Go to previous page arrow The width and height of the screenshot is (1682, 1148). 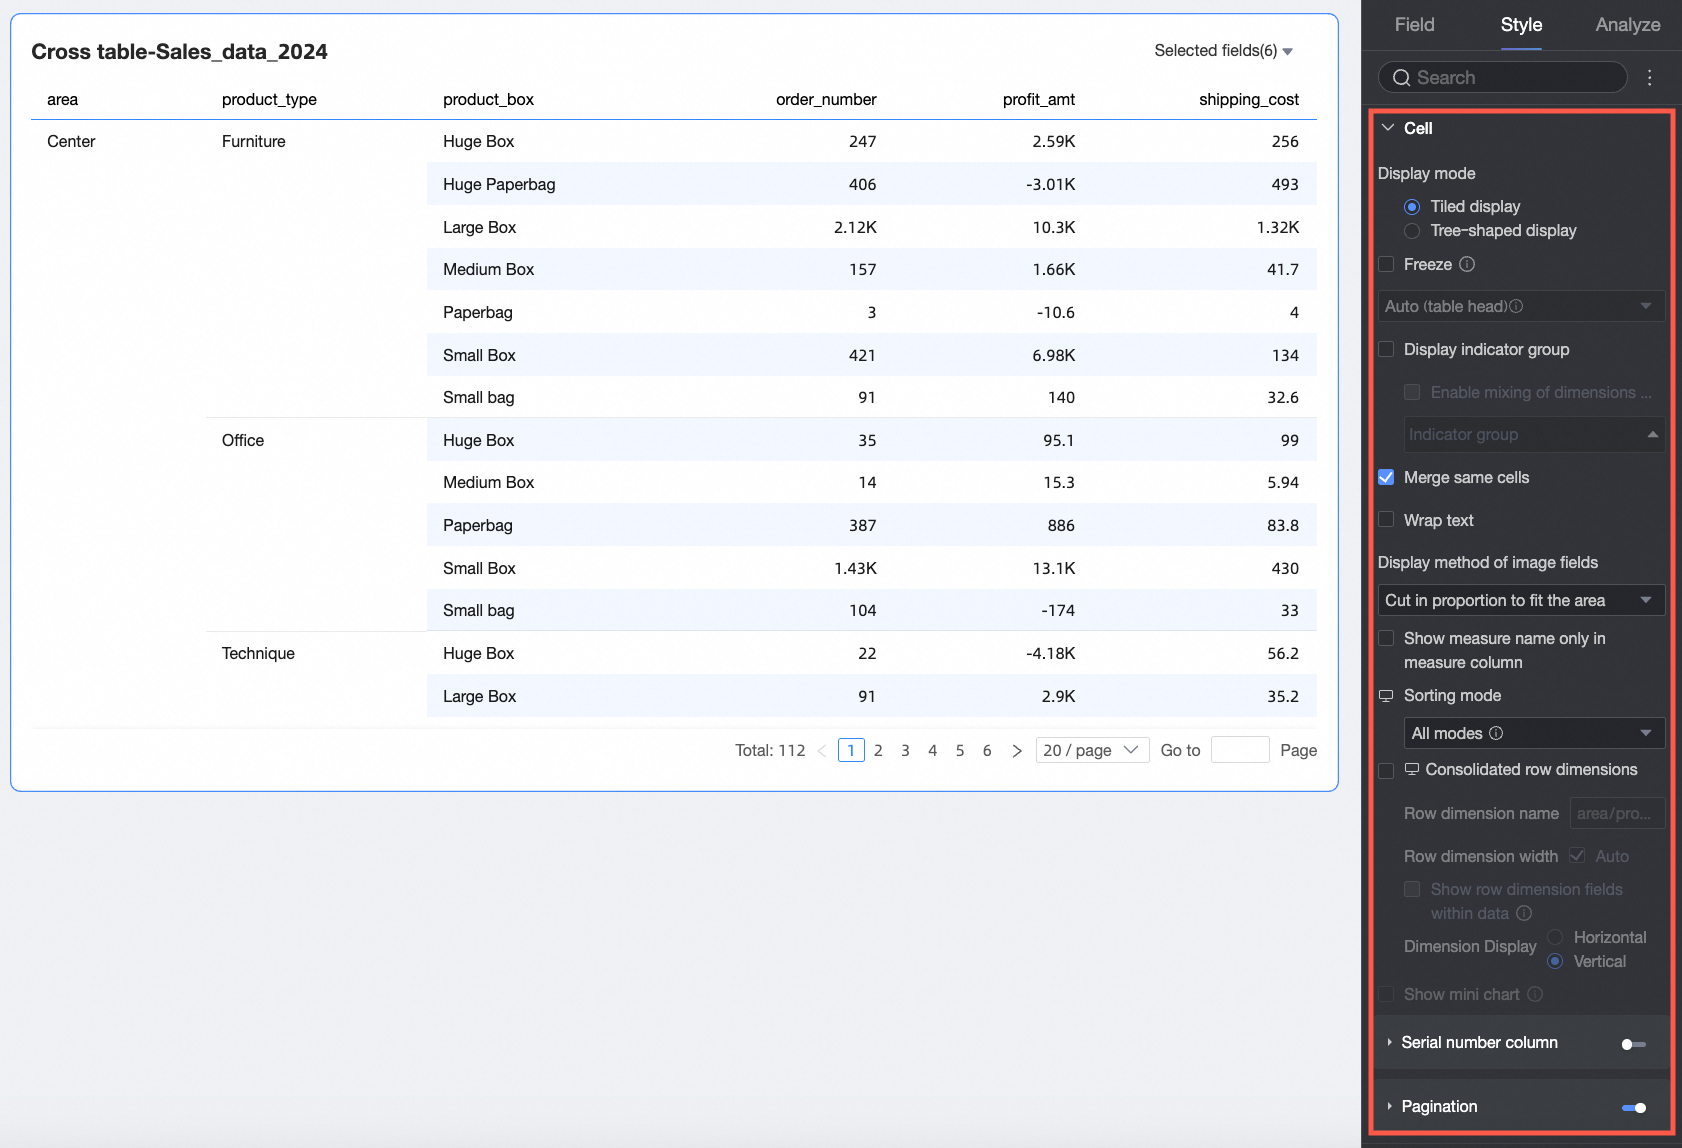[x=821, y=751]
